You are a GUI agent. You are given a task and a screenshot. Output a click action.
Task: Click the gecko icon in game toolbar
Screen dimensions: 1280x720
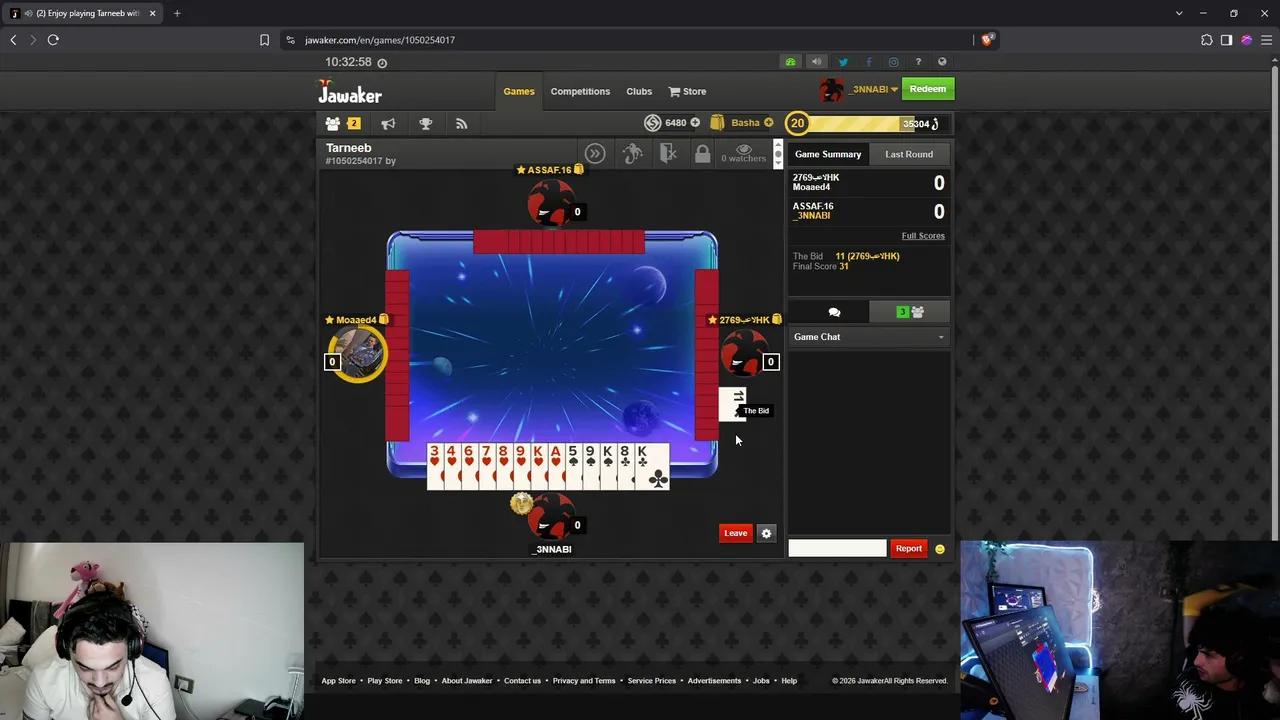coord(632,153)
